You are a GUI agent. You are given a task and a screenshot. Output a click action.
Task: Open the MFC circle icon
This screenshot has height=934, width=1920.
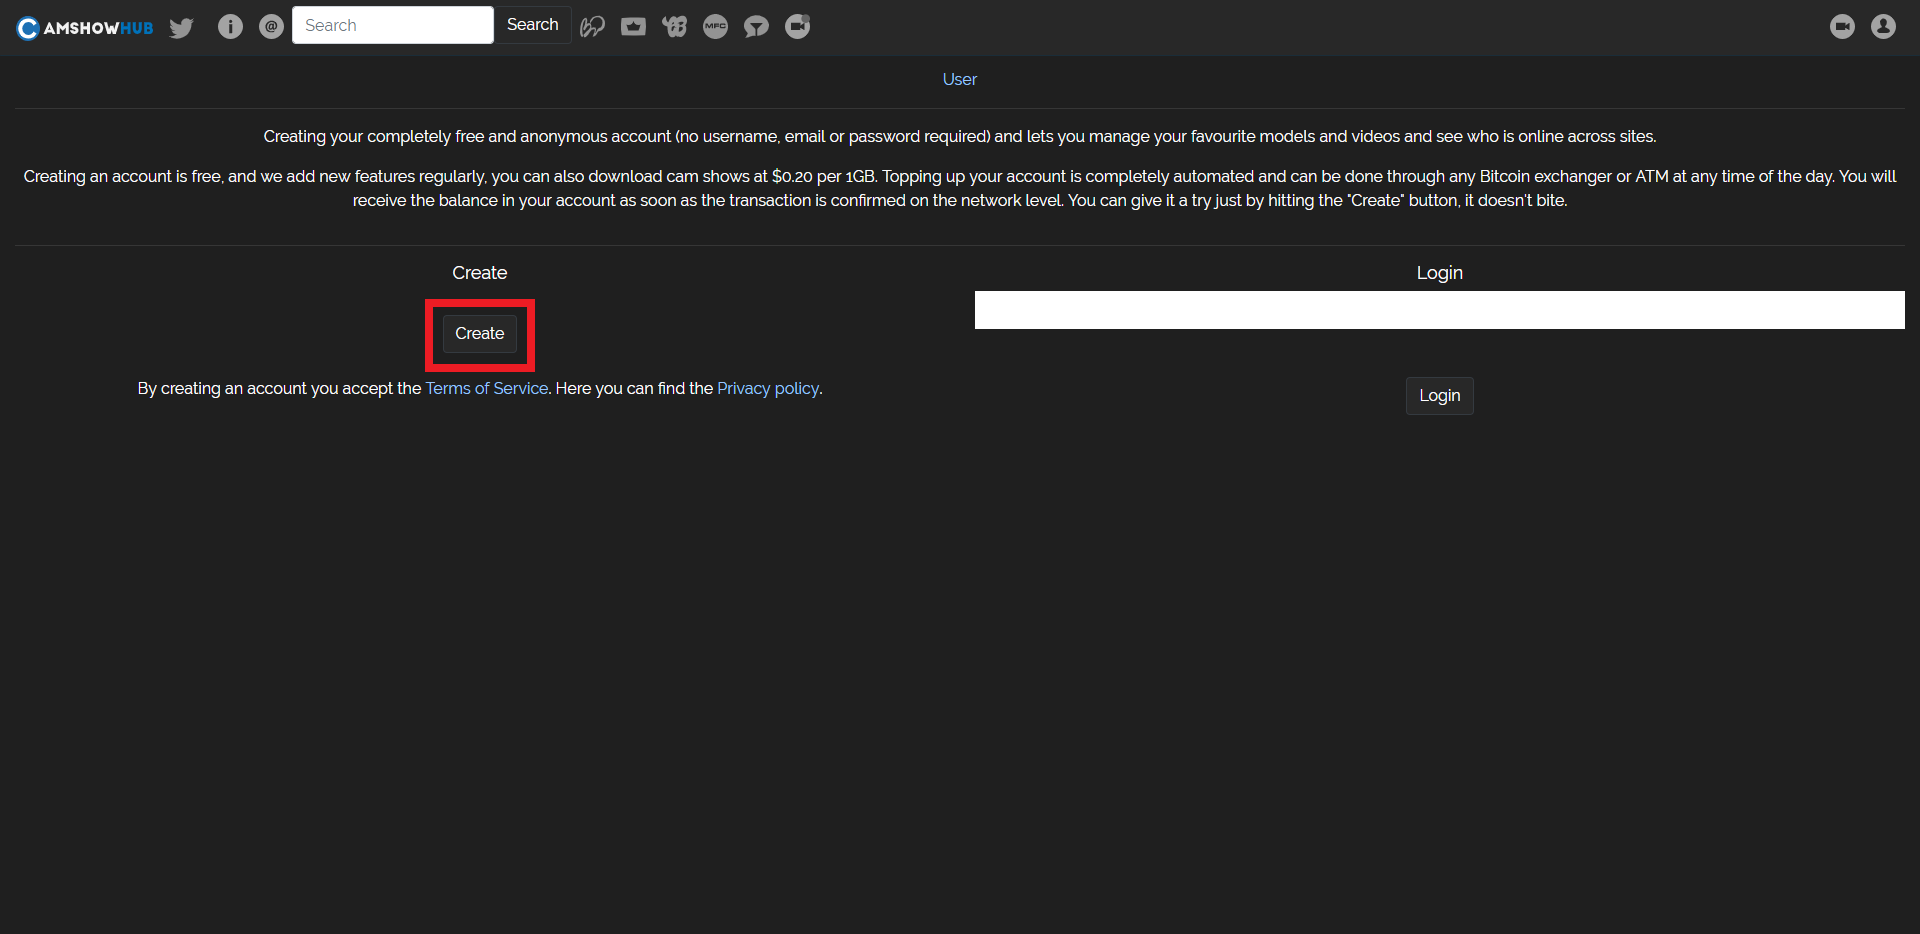(715, 27)
